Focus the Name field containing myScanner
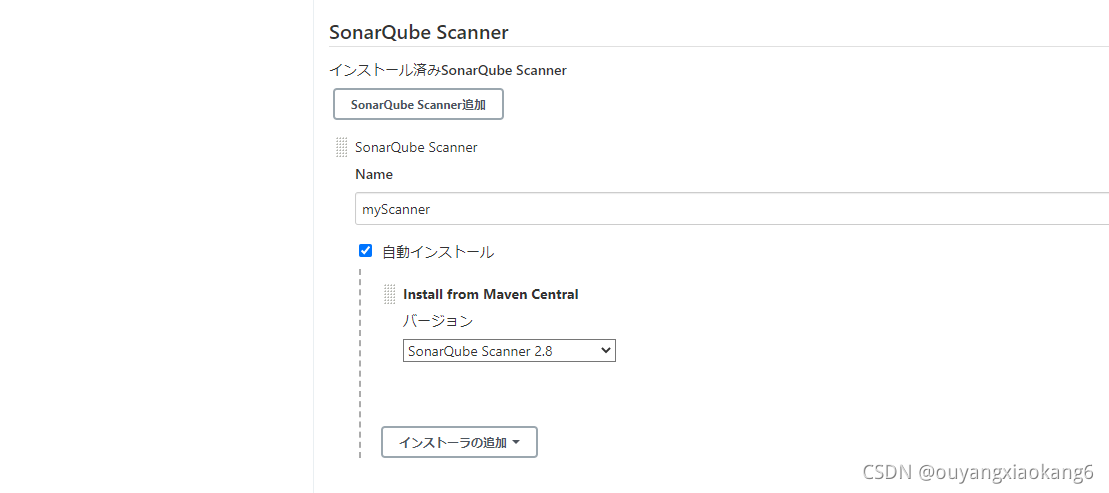The width and height of the screenshot is (1109, 493). point(731,209)
